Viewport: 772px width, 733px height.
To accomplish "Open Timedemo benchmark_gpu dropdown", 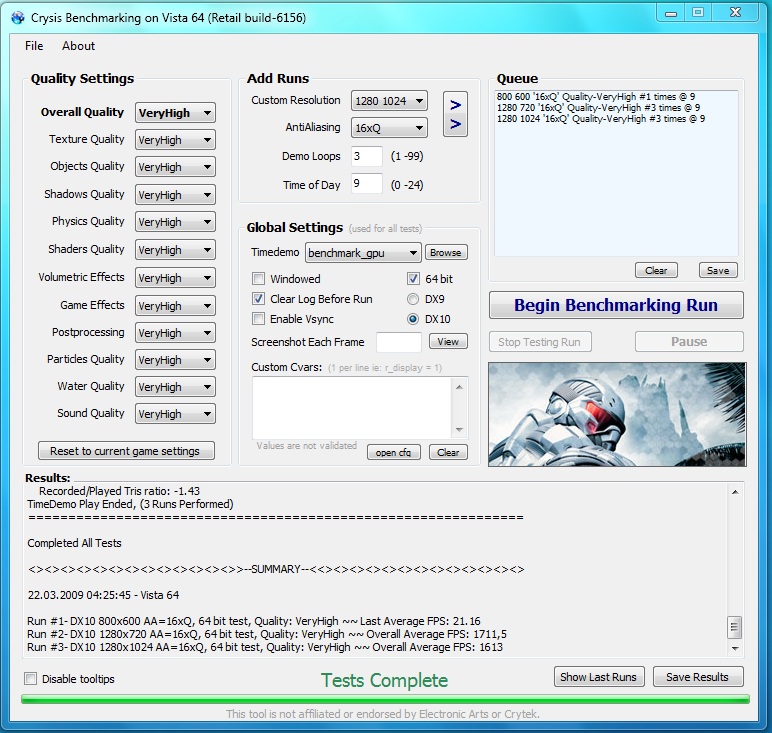I will tap(363, 253).
